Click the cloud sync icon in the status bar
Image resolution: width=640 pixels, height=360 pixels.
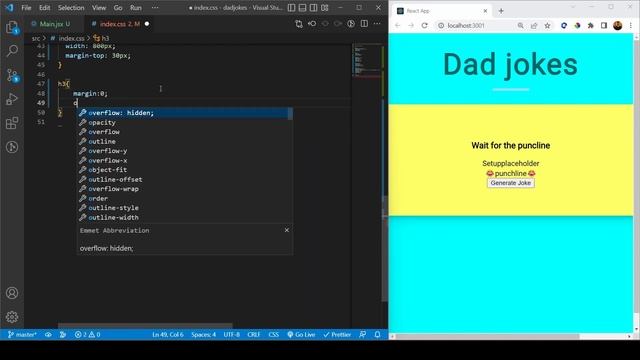[x=48, y=335]
